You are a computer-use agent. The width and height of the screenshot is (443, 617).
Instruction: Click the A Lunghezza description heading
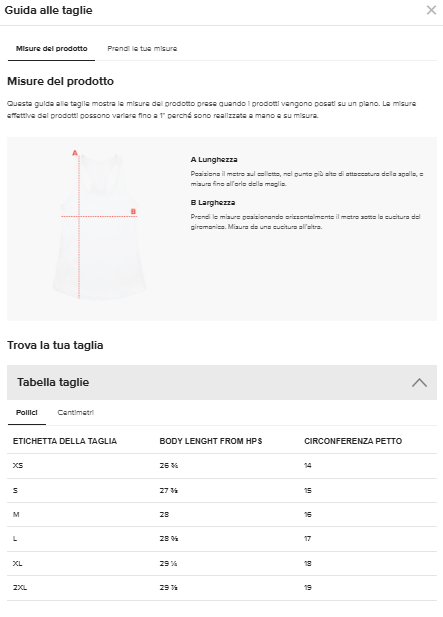pos(214,160)
